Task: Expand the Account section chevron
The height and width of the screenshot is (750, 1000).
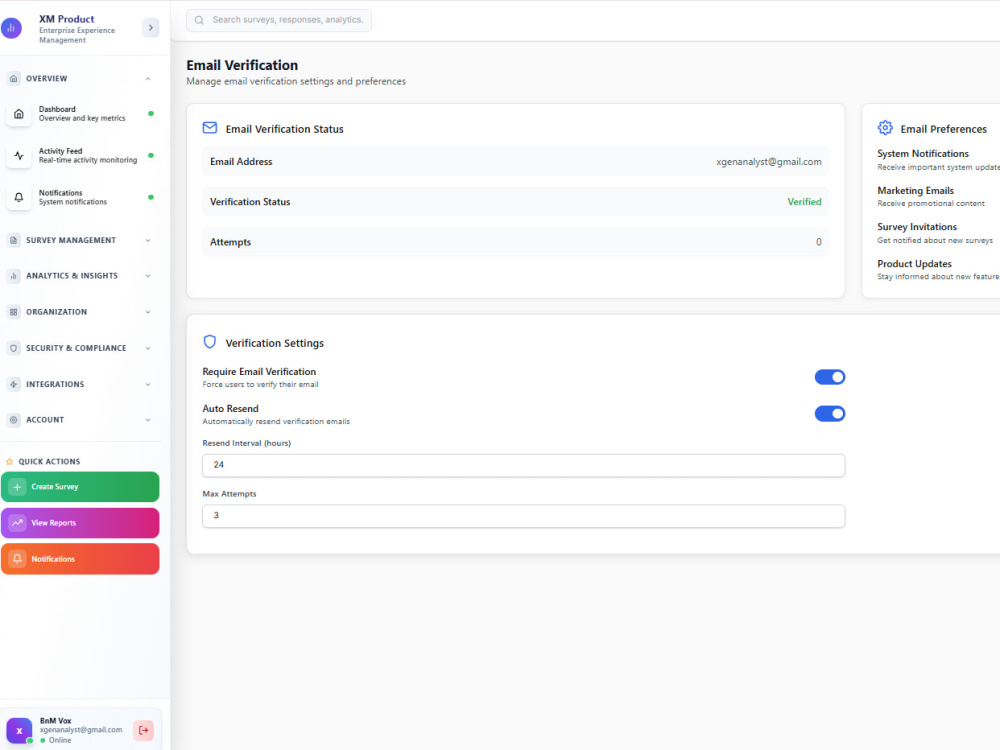Action: (148, 420)
